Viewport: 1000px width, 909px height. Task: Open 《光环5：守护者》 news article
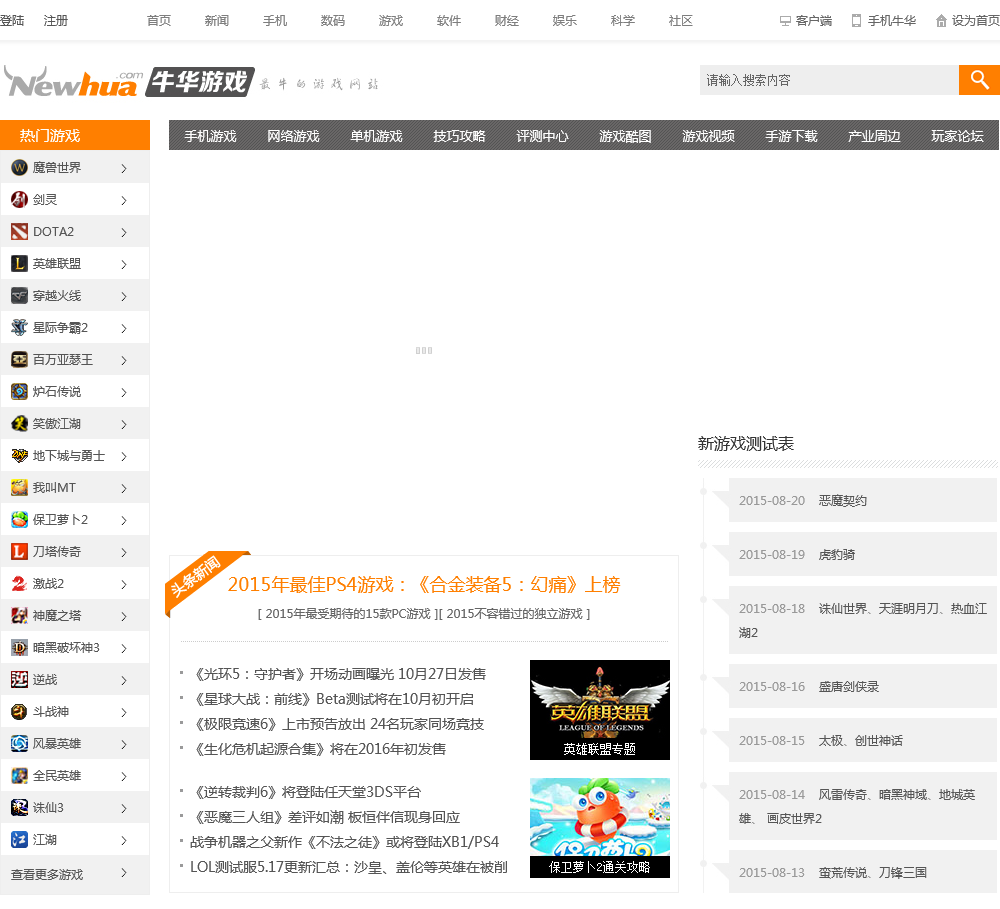pos(338,674)
